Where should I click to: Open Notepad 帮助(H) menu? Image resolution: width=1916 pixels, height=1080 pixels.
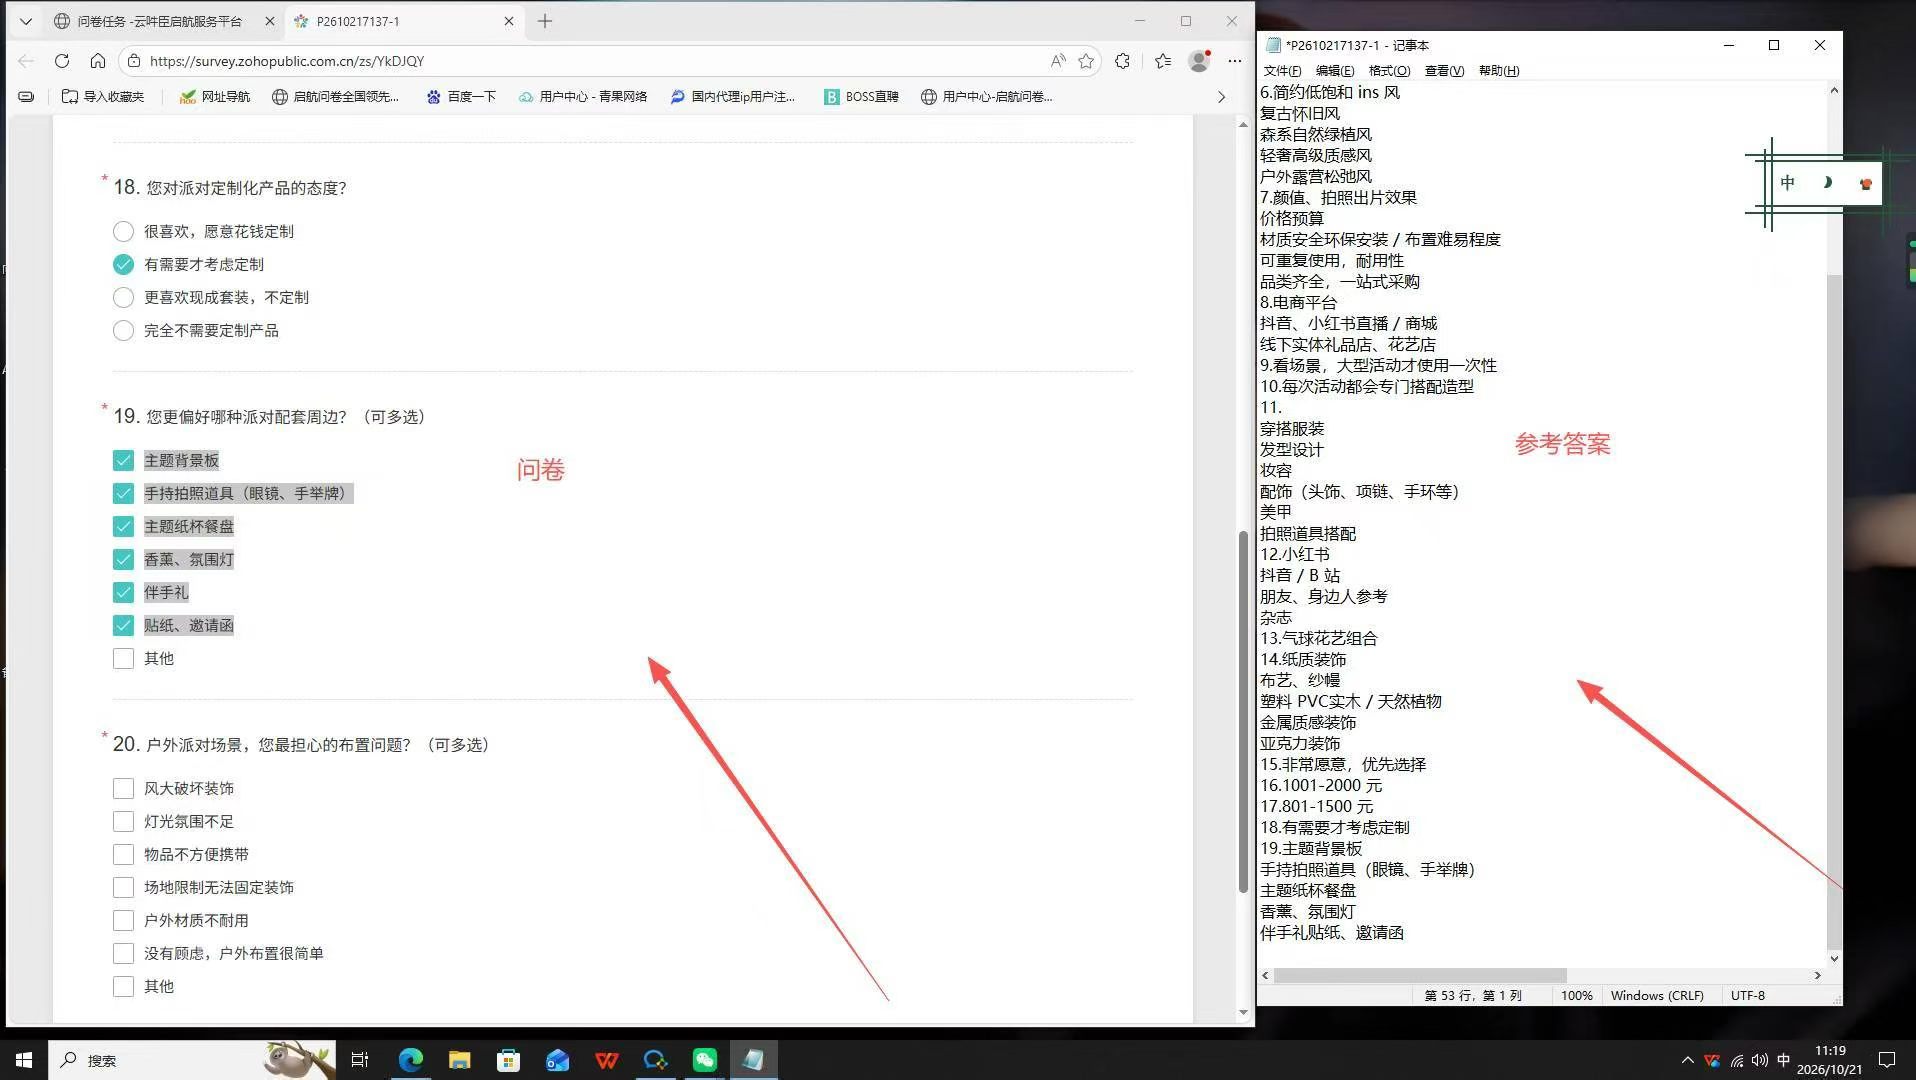(x=1499, y=71)
